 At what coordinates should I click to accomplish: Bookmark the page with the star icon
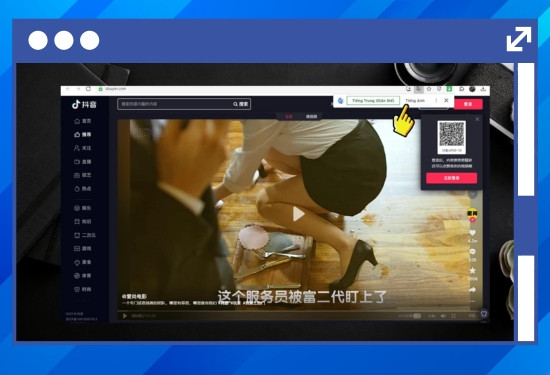[x=429, y=89]
